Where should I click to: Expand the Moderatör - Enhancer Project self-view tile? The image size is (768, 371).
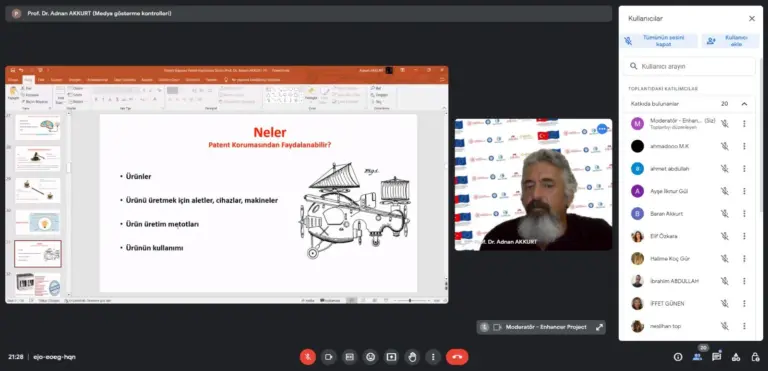[x=599, y=327]
